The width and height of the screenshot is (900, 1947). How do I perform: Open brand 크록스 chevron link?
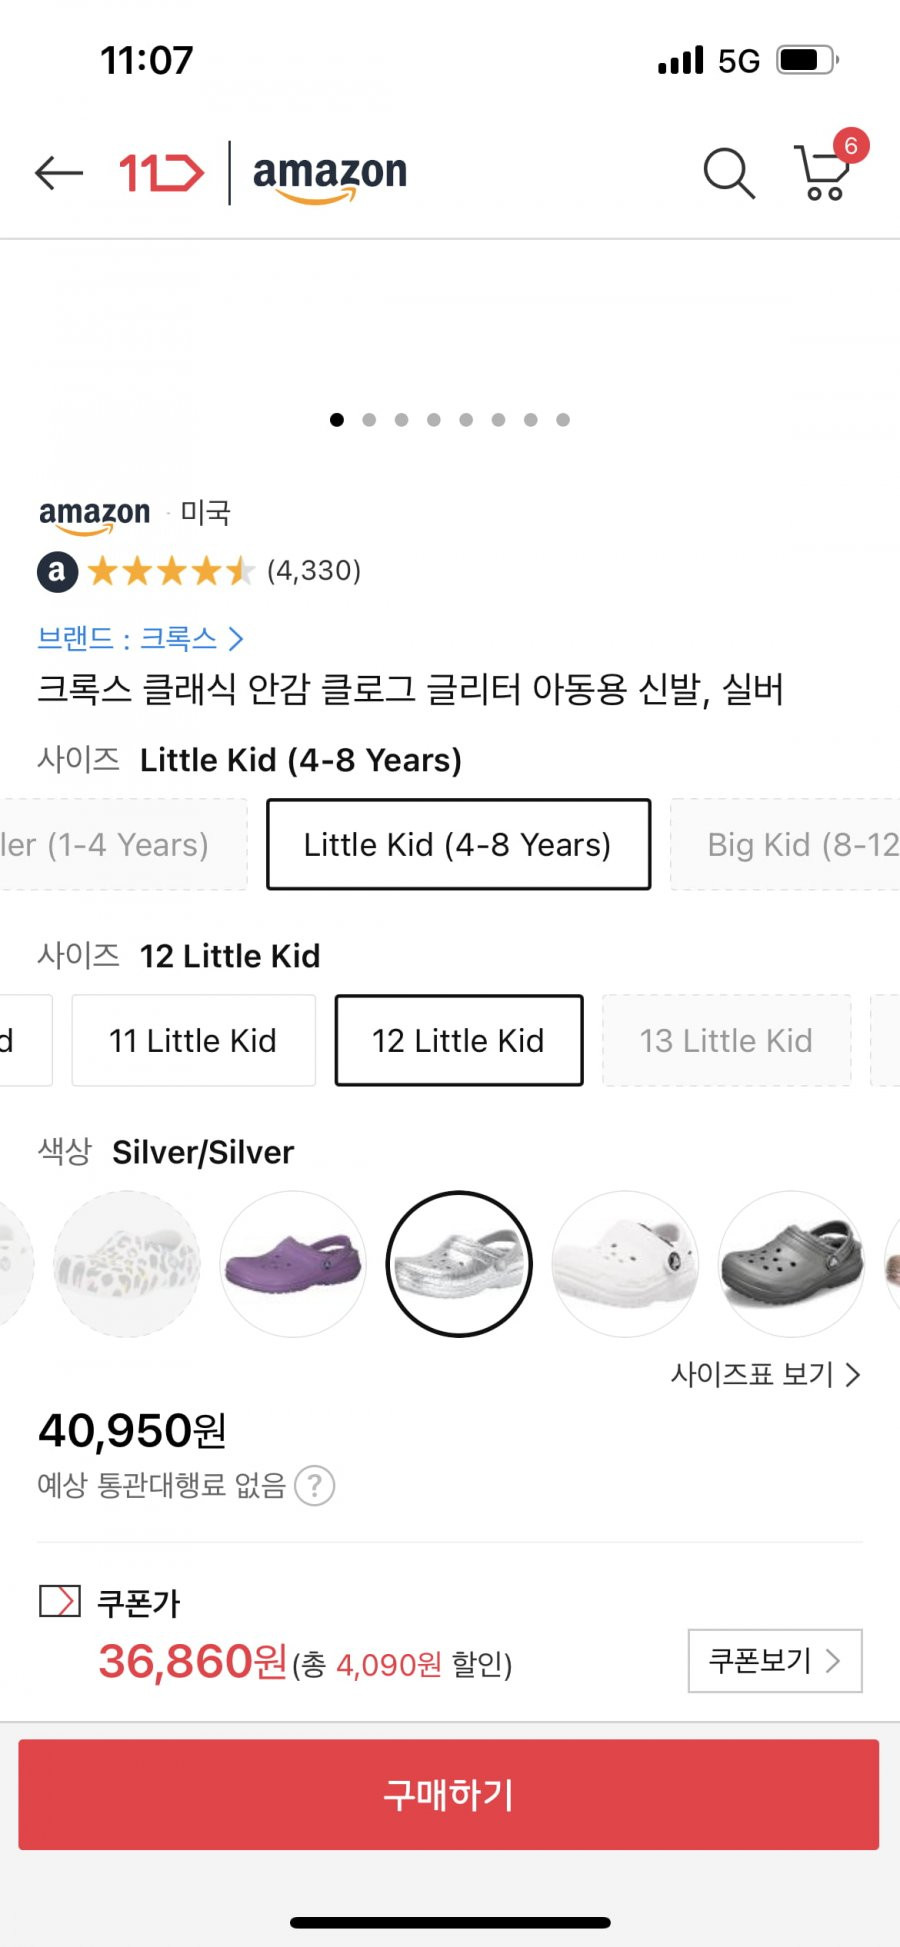140,638
